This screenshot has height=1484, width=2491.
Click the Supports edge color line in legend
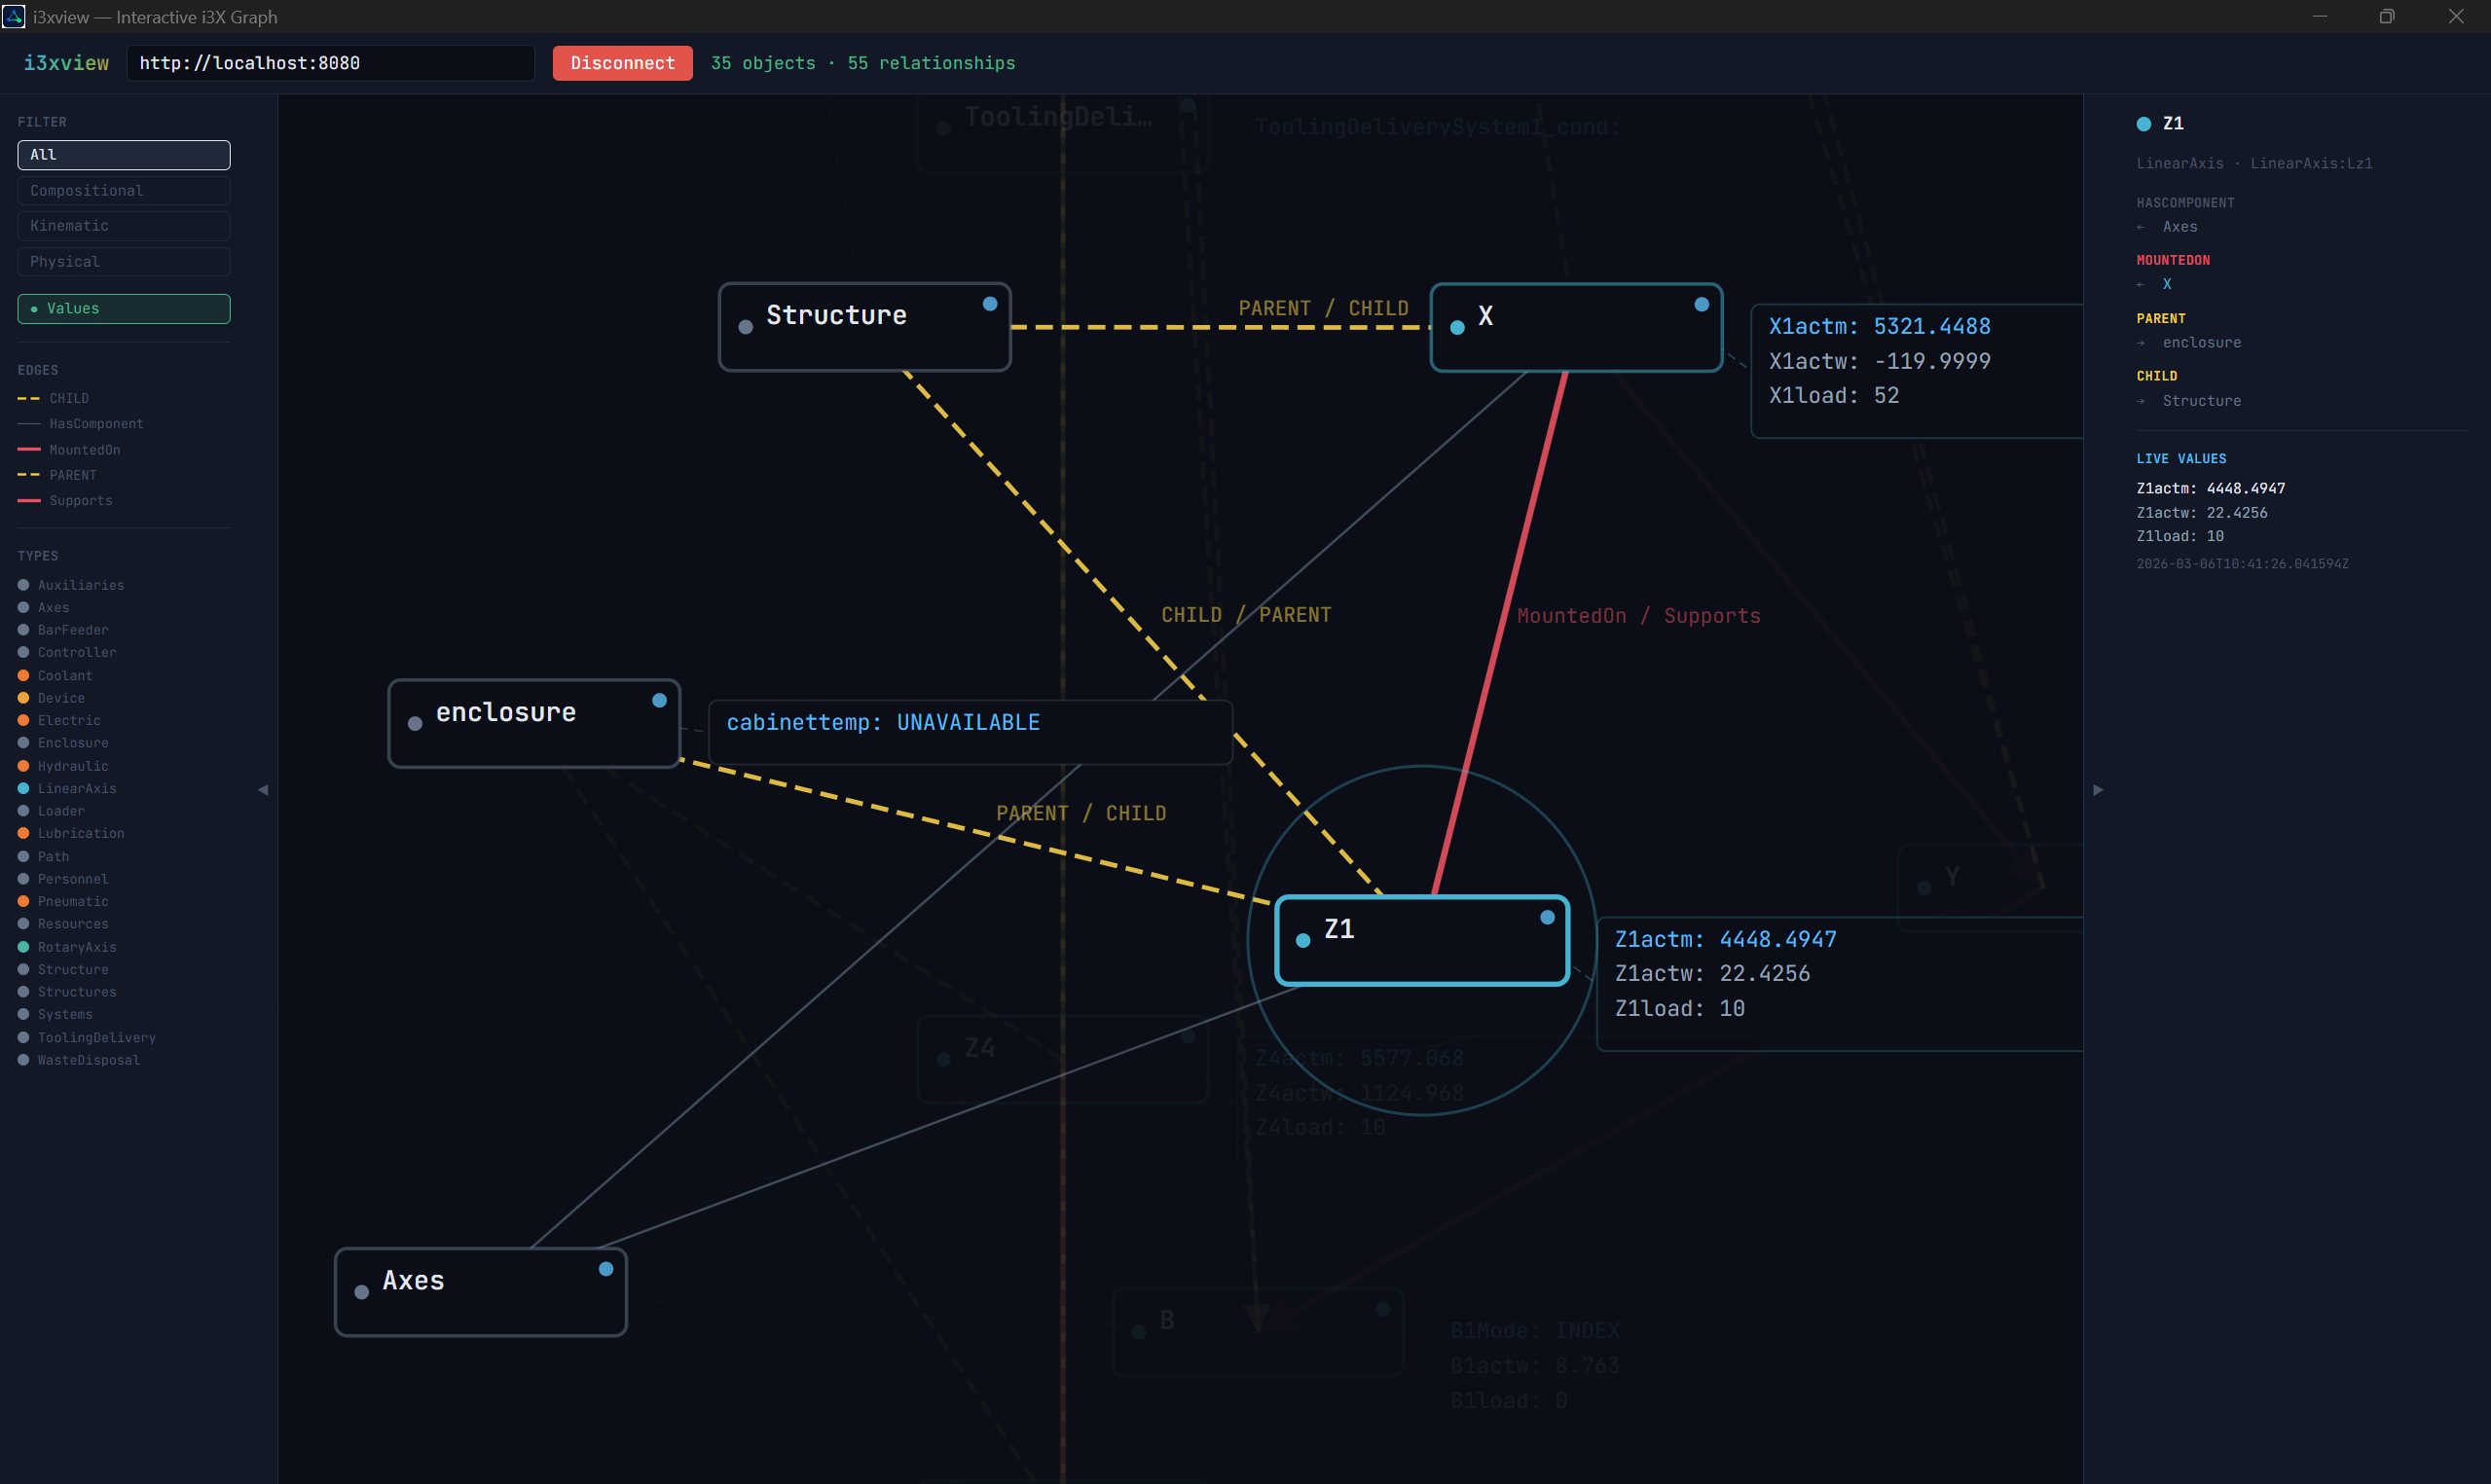pos(27,500)
